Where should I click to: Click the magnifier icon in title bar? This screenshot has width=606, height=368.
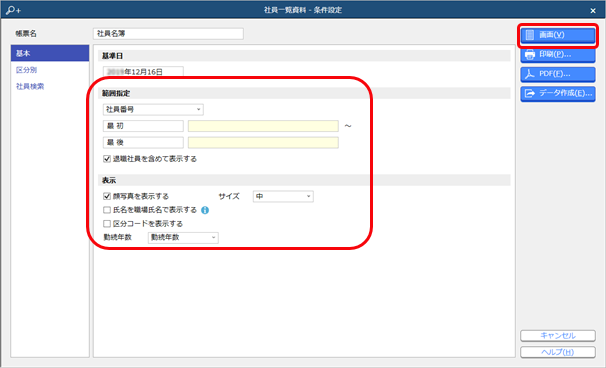(x=13, y=10)
